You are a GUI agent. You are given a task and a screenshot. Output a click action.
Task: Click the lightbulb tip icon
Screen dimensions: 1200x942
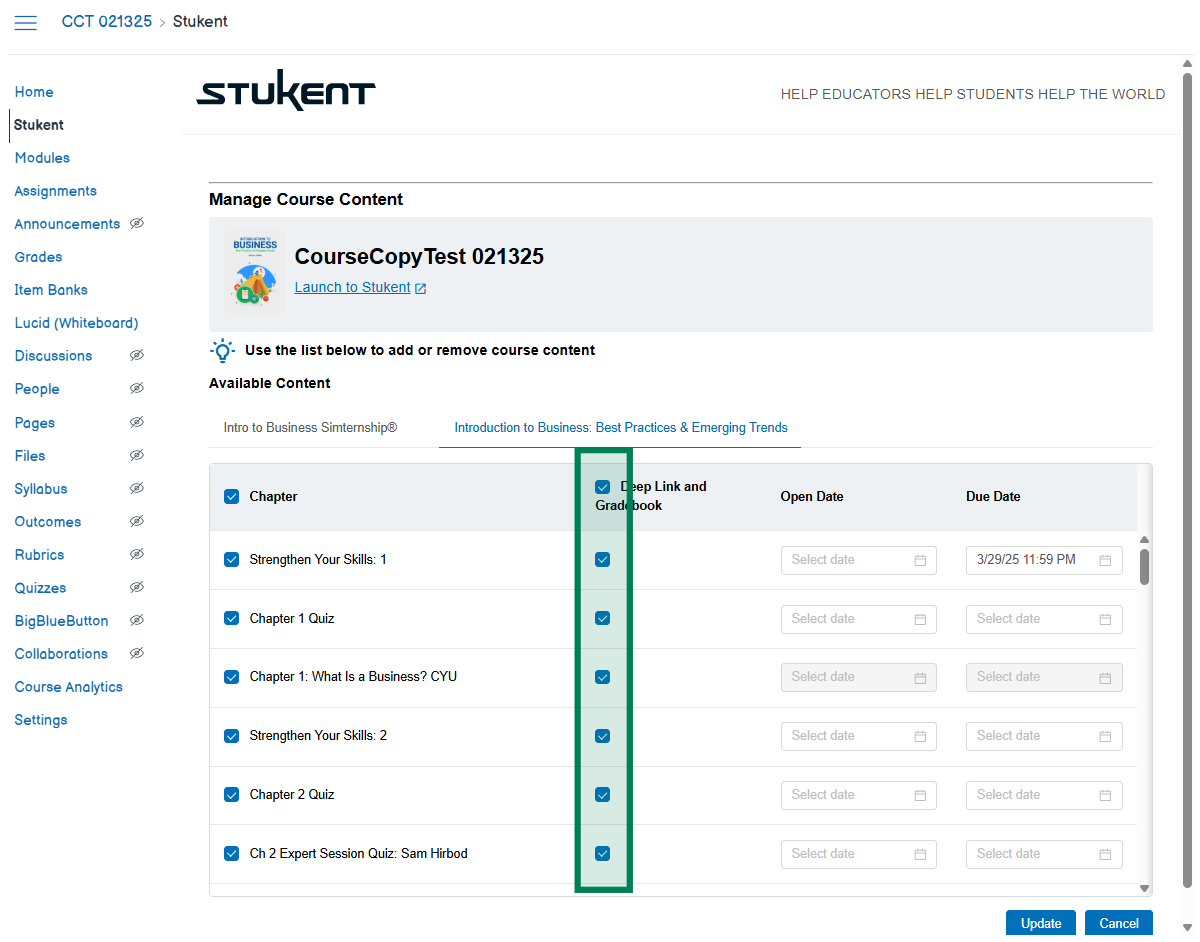click(222, 351)
